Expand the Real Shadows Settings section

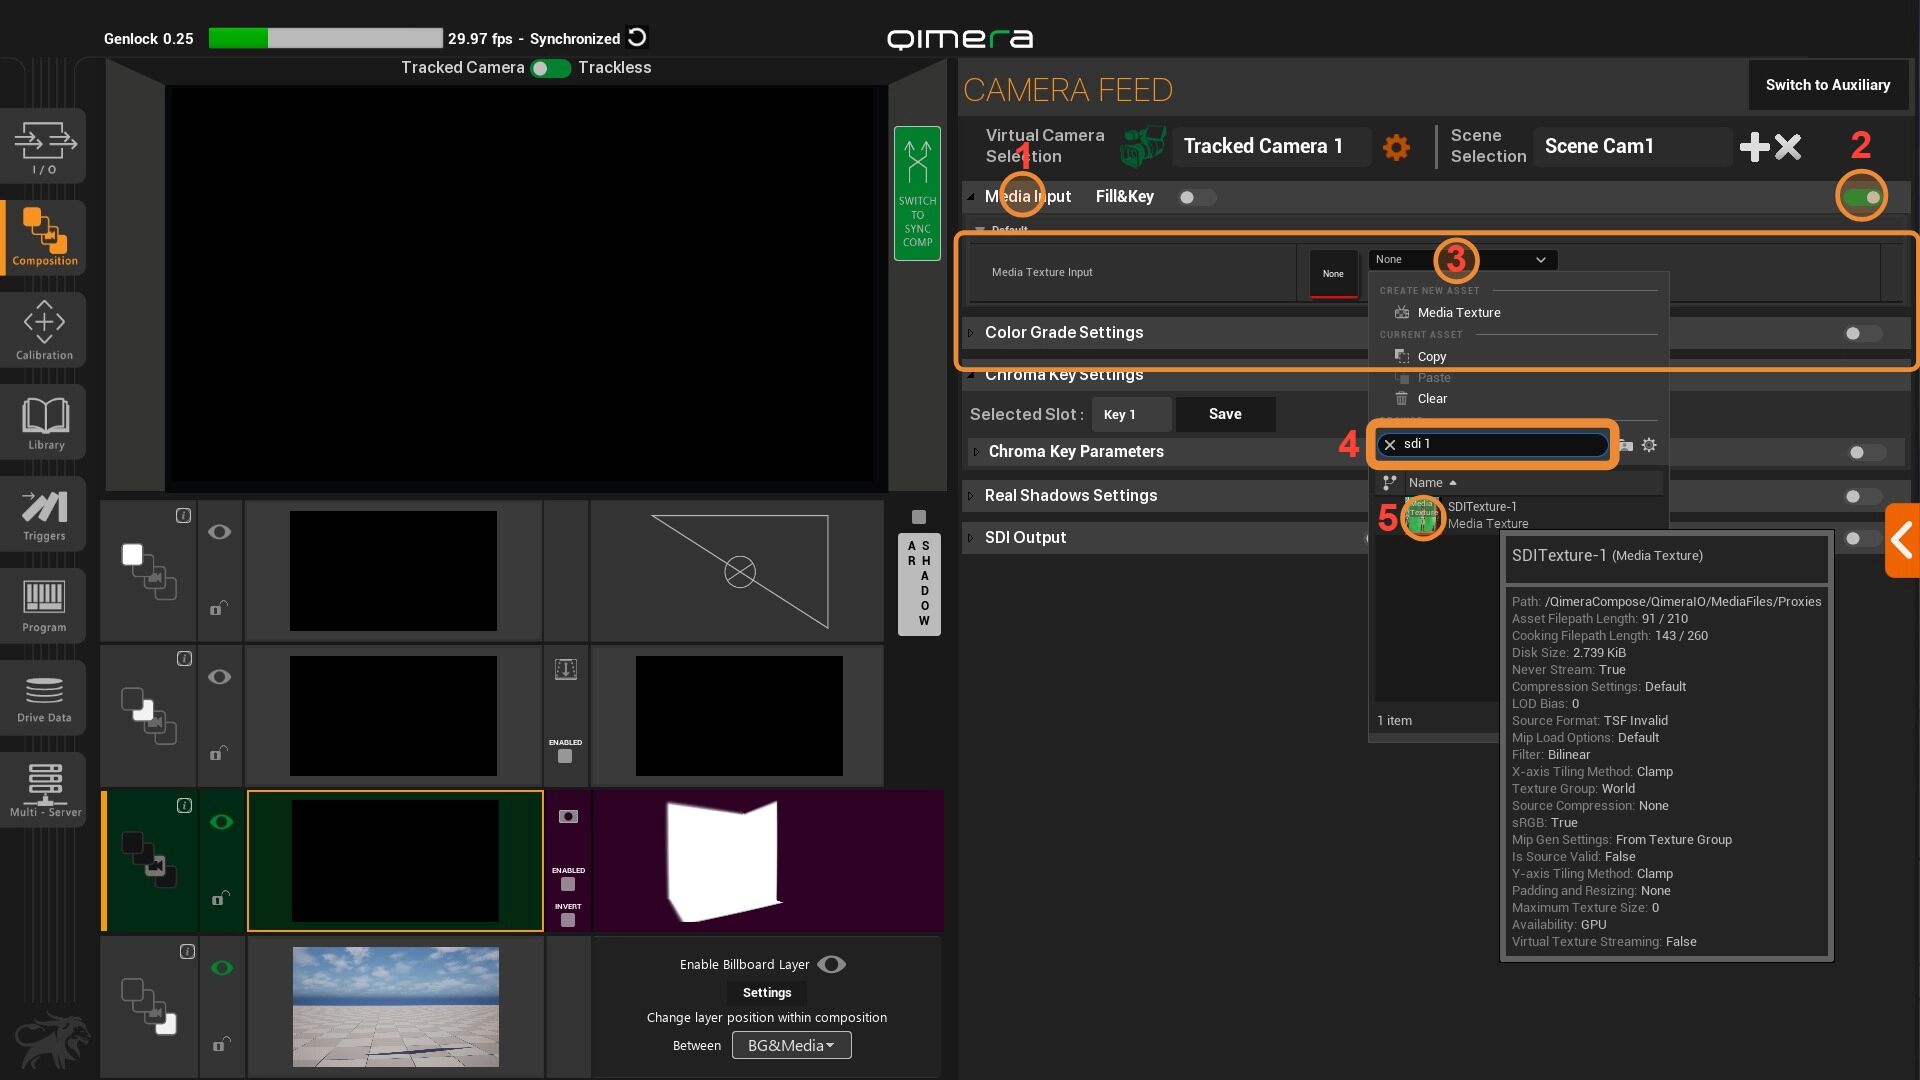tap(1070, 495)
